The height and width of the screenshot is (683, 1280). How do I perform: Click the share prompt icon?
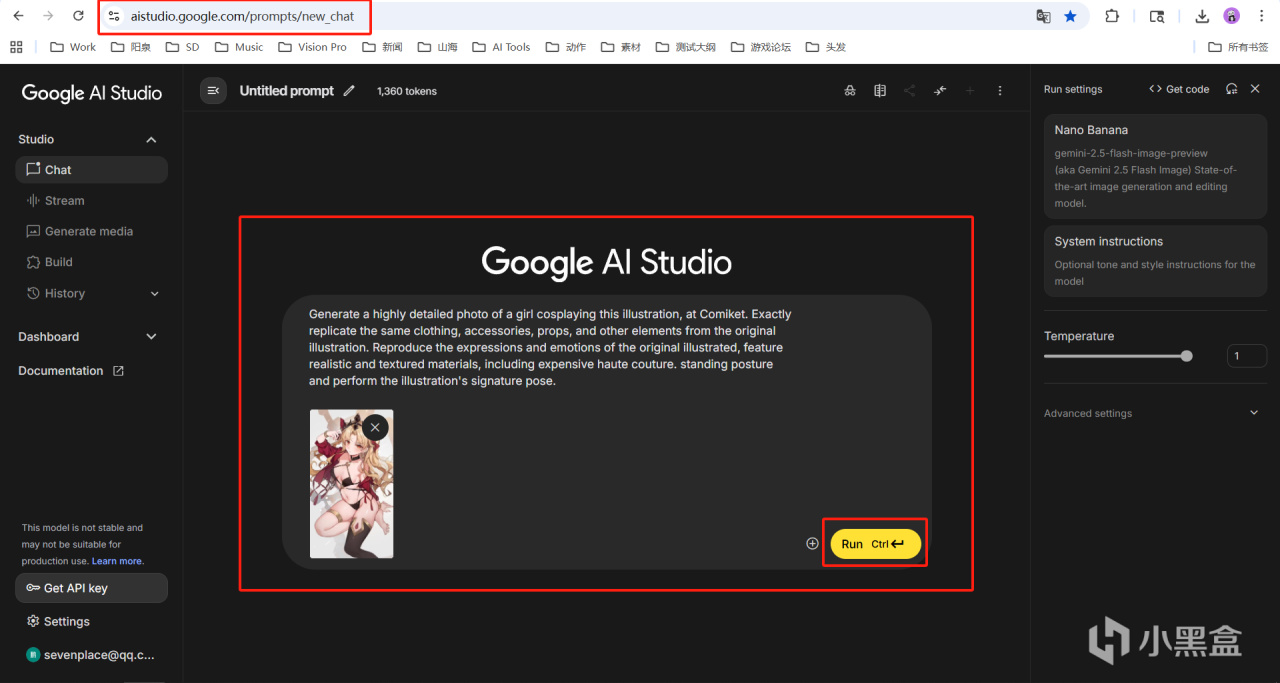910,91
